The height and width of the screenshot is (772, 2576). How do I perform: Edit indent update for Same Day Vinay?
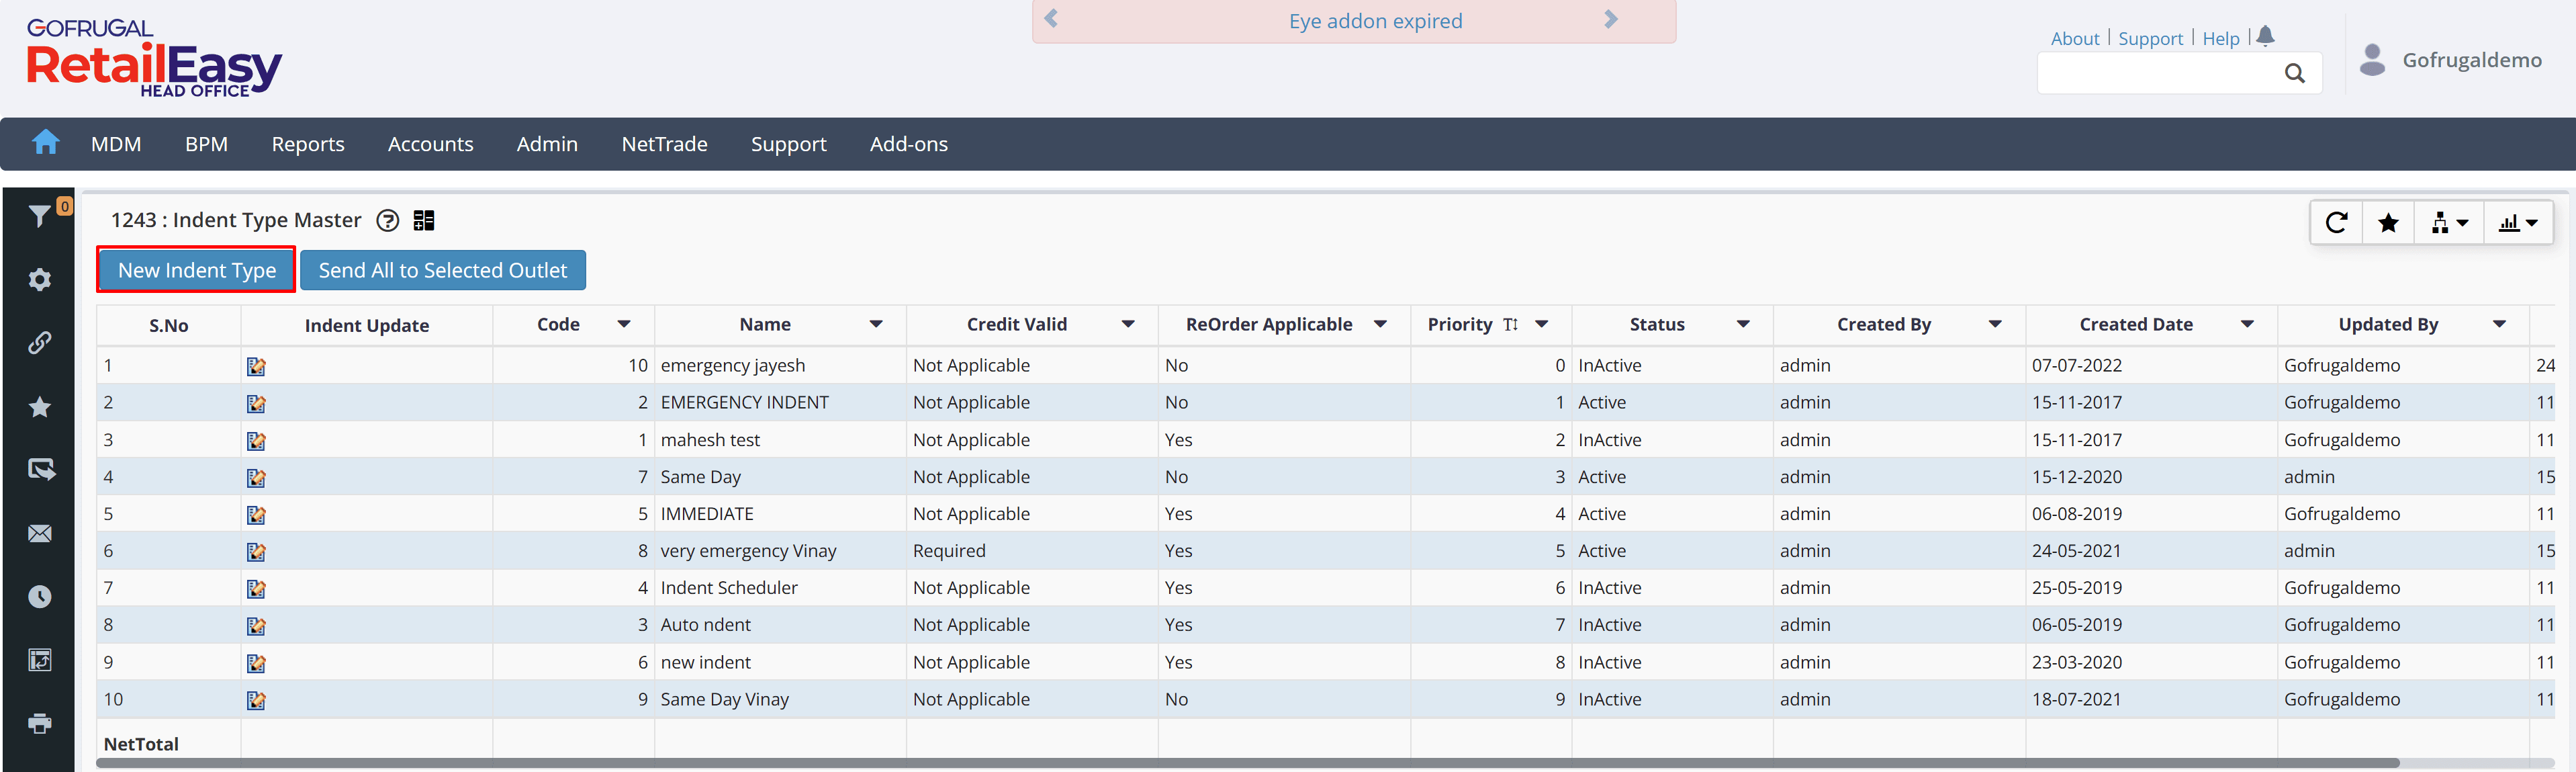click(256, 700)
